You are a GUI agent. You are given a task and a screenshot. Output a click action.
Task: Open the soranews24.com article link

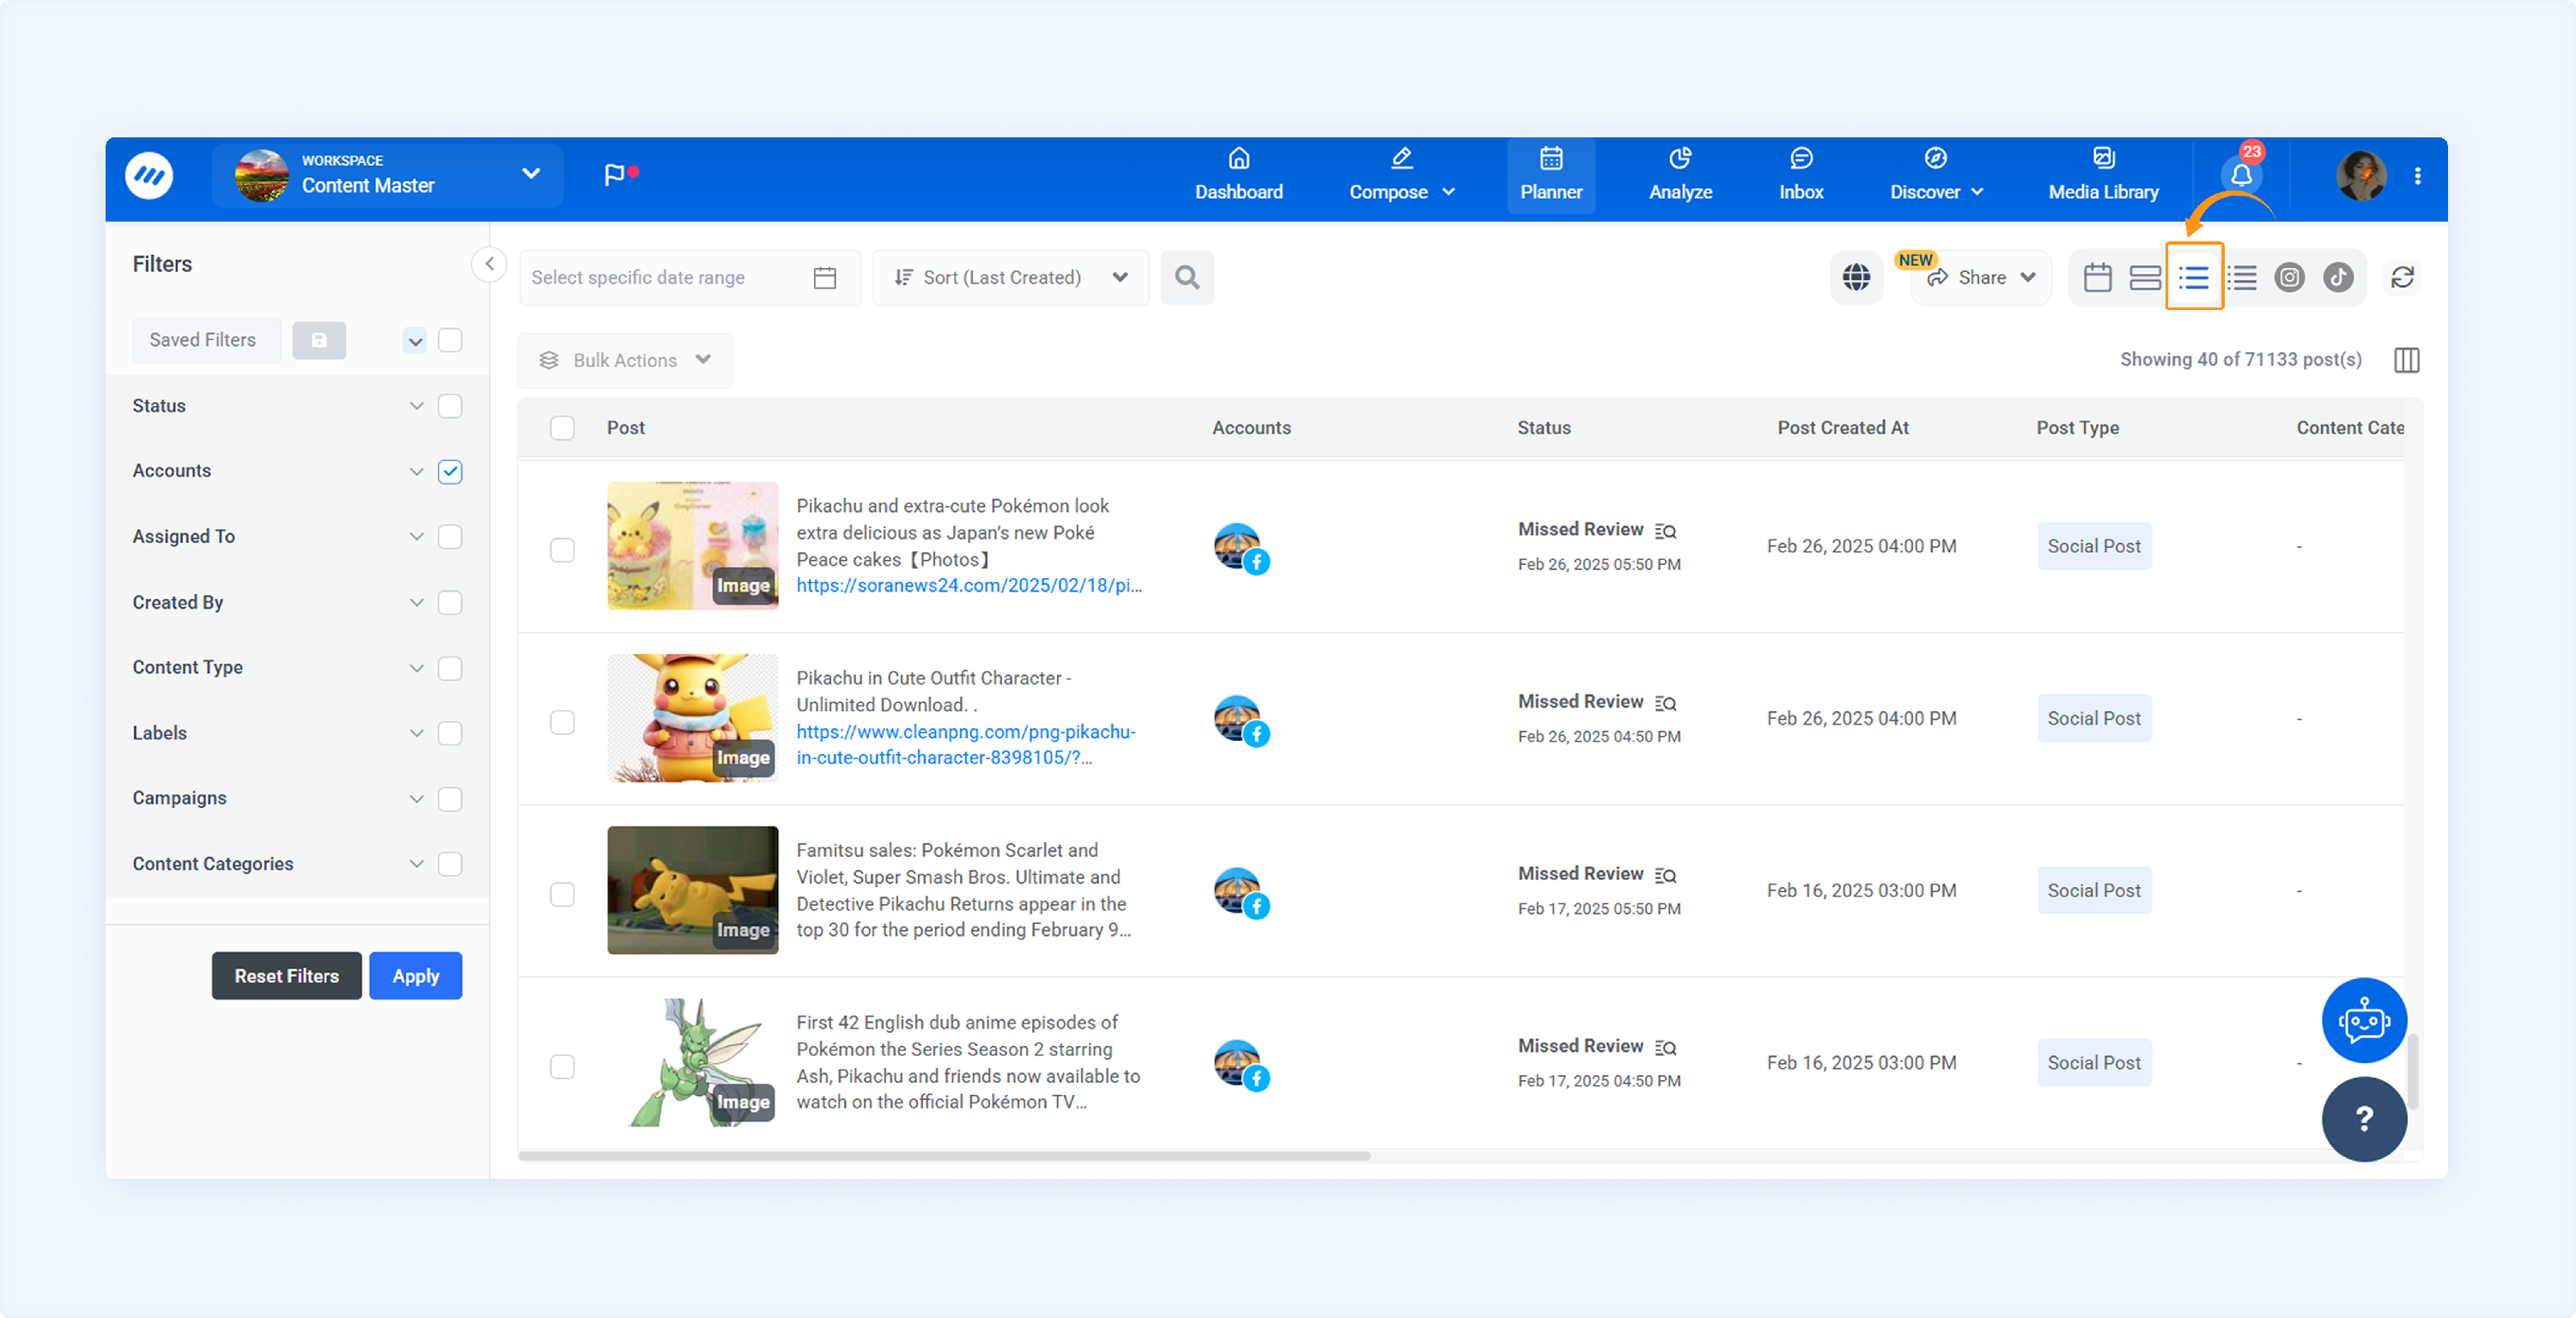click(969, 586)
